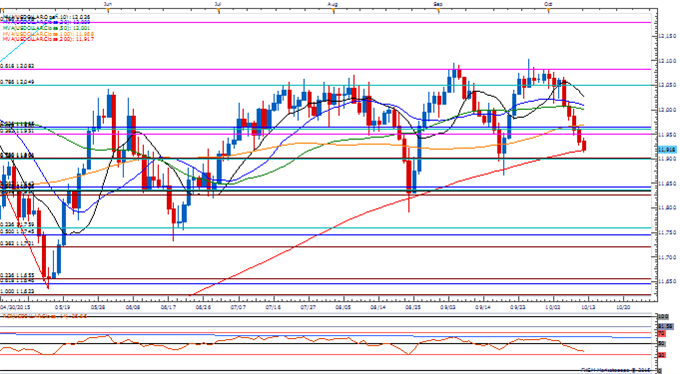Click the 12.150 price axis value

click(x=668, y=36)
